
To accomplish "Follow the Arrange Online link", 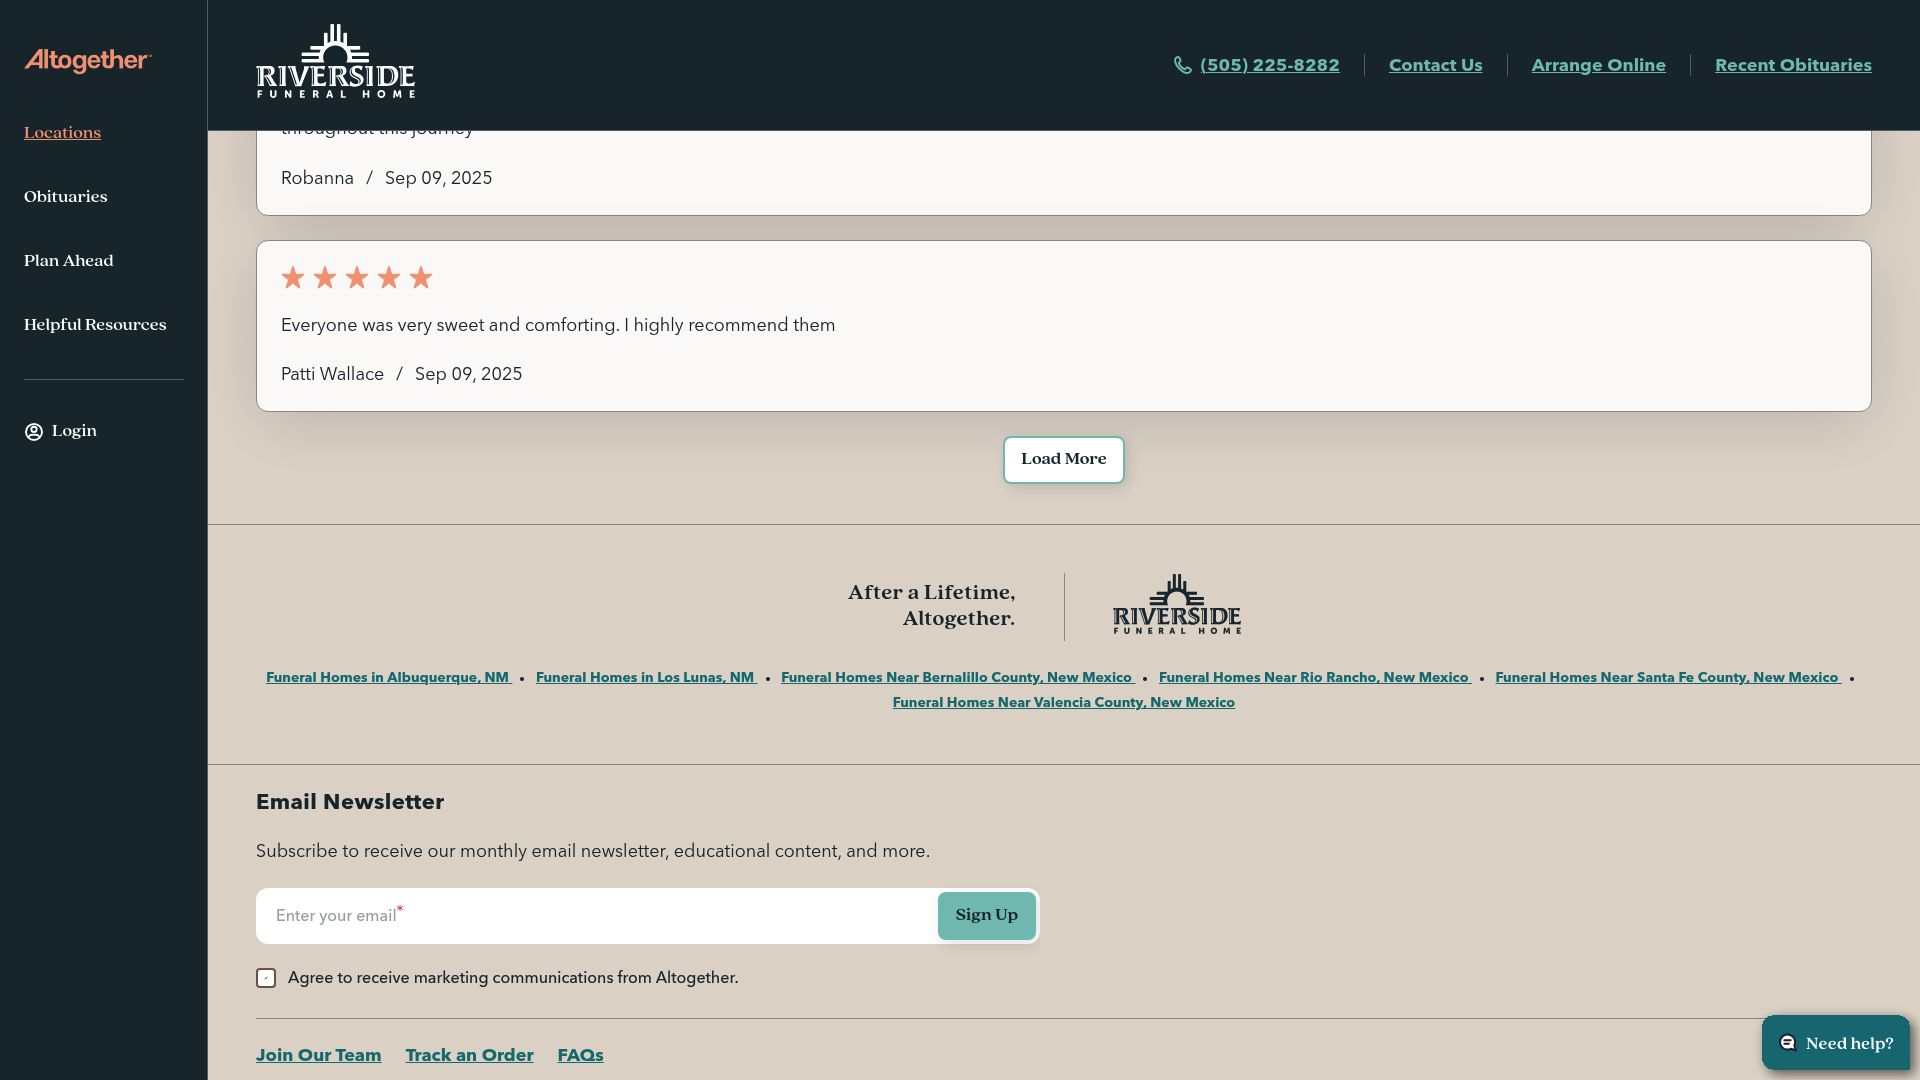I will [x=1598, y=65].
